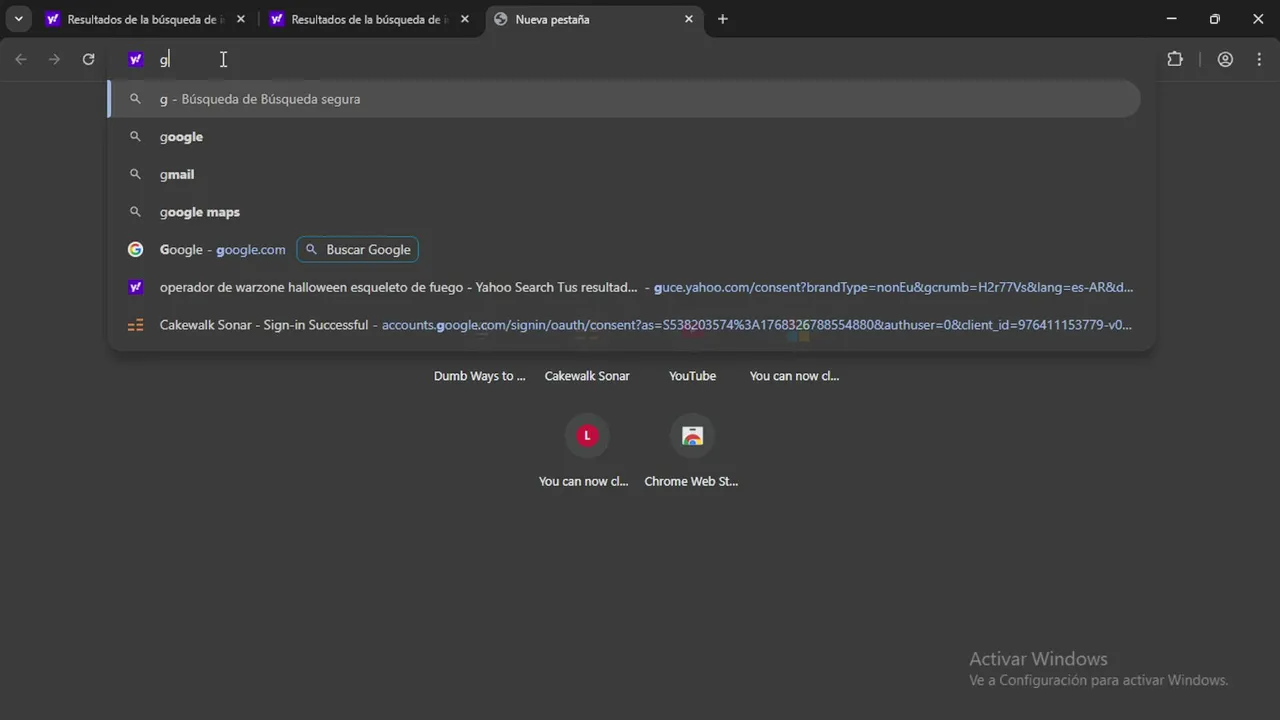Click the Yahoo search engine icon in address bar
Screen dimensions: 1280x720
[x=136, y=59]
